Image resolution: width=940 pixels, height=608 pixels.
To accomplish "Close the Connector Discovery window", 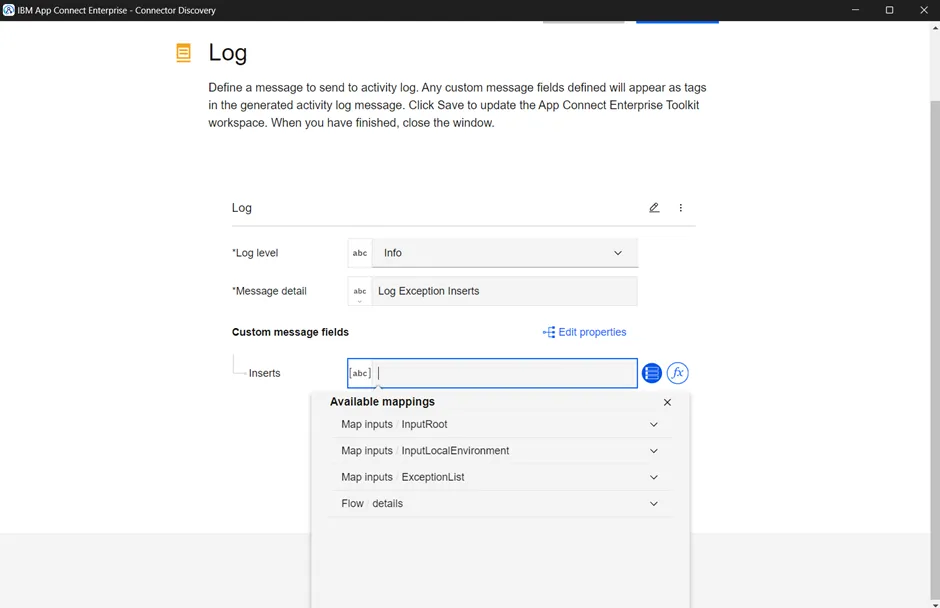I will (924, 10).
